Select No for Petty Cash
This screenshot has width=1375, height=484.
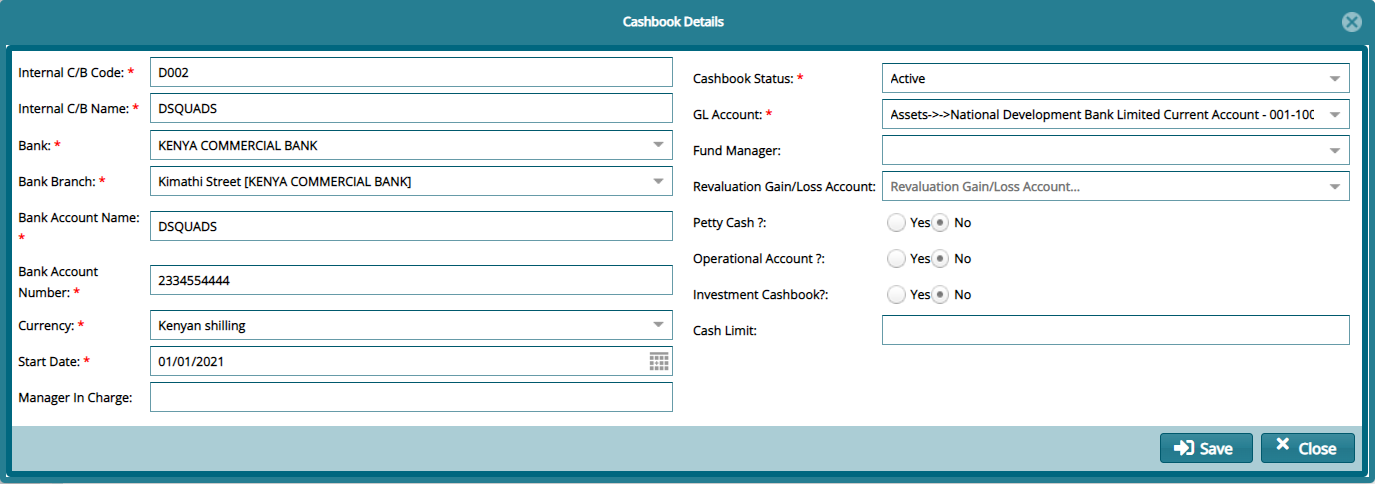940,223
